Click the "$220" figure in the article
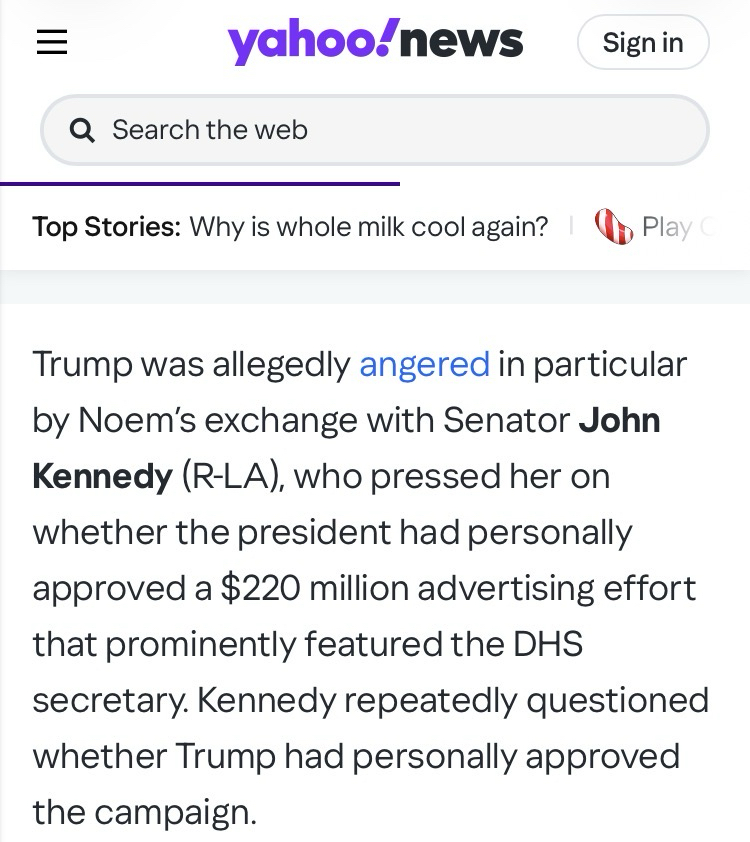 coord(260,588)
